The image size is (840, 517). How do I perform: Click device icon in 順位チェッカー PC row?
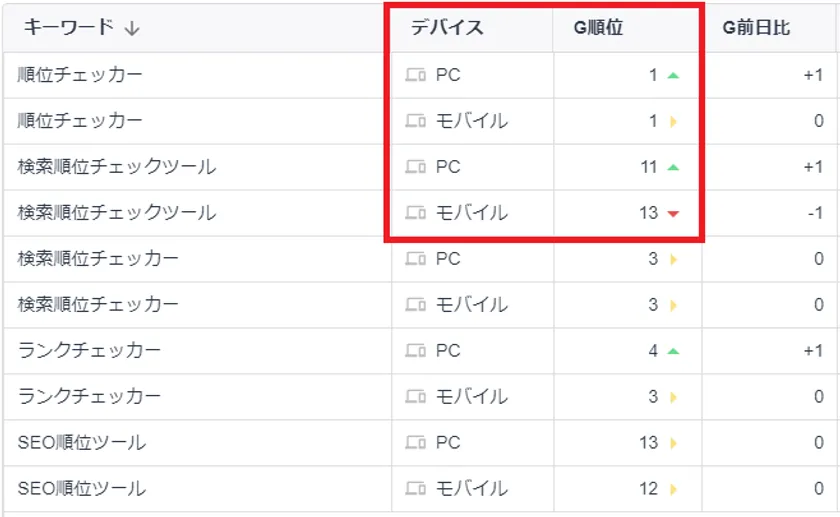pyautogui.click(x=416, y=75)
